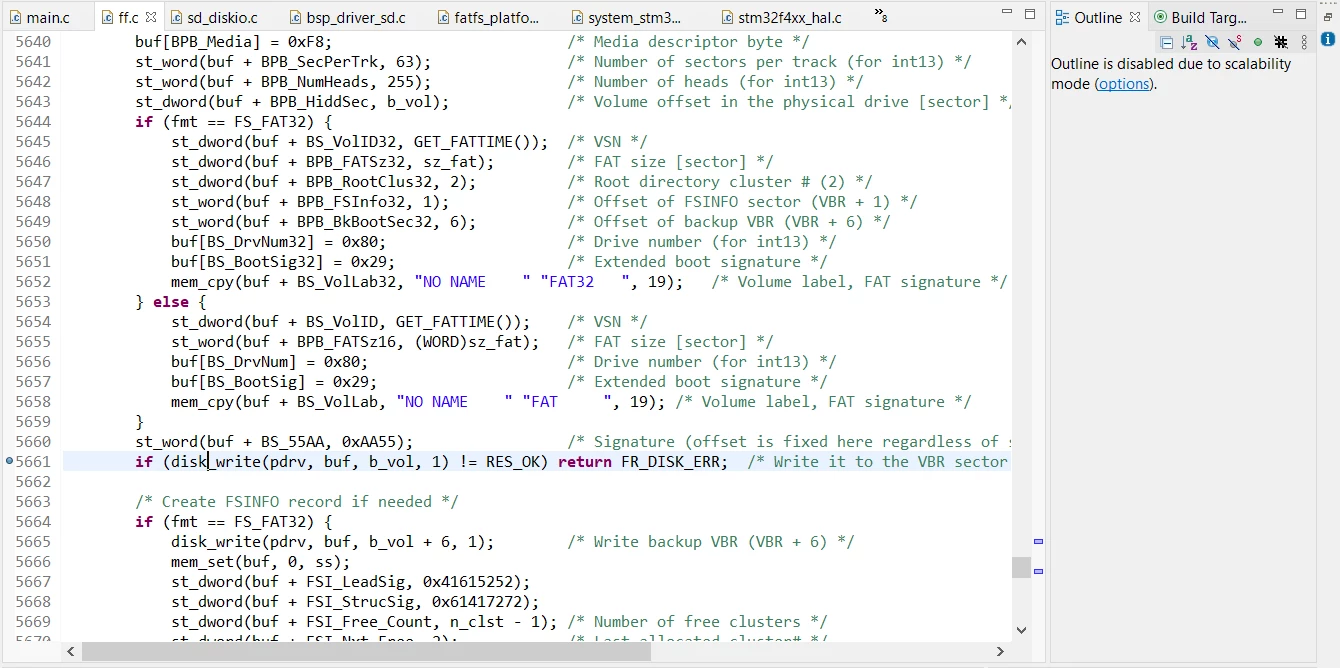Jump to the lower overview ruler marker

tap(1038, 571)
